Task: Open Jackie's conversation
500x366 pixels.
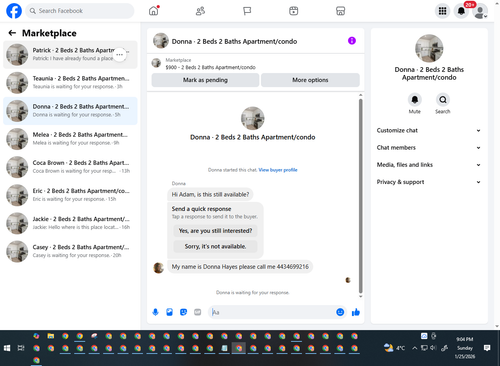Action: [x=70, y=223]
